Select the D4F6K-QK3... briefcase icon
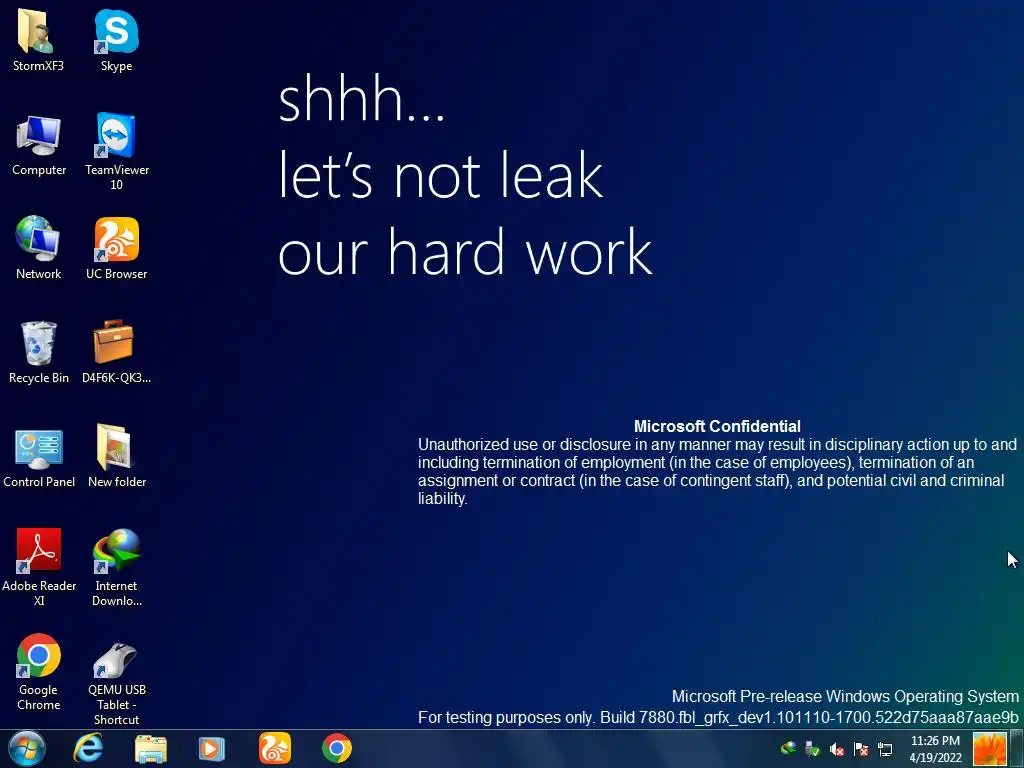 [116, 352]
